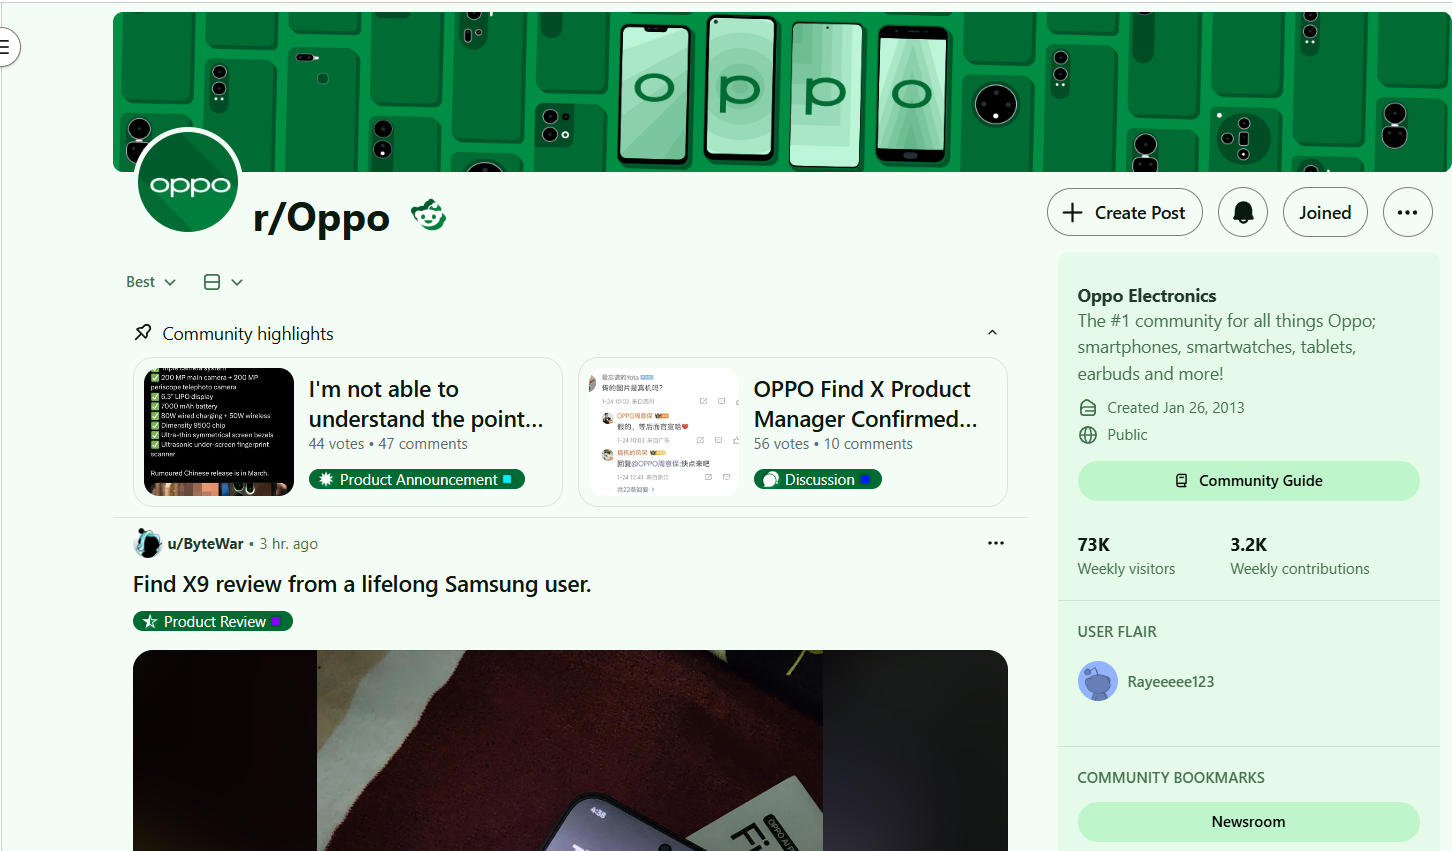The image size is (1452, 851).
Task: Click u/ByteWar's profile avatar
Action: click(147, 543)
